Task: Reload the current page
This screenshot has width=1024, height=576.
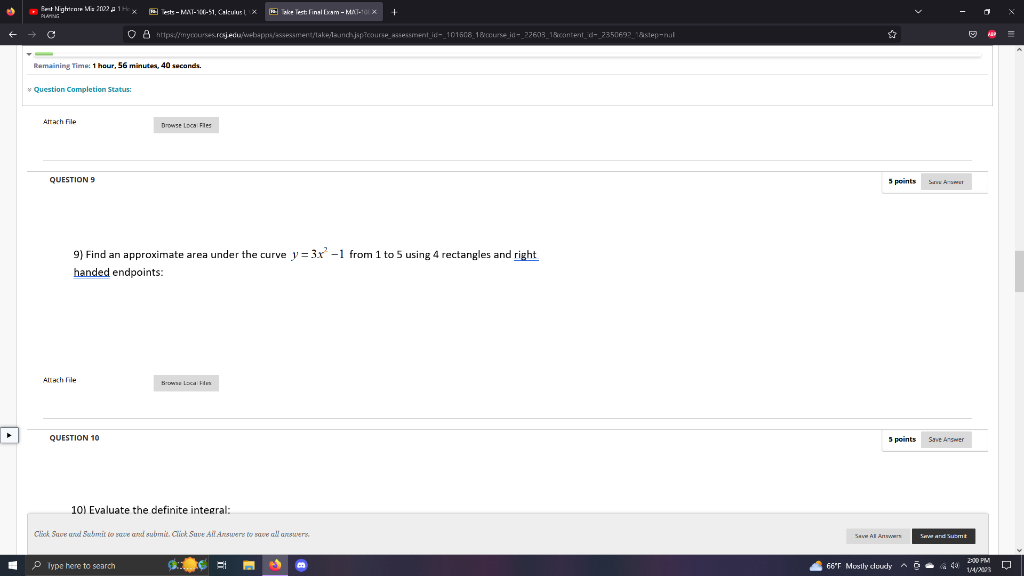Action: click(51, 34)
